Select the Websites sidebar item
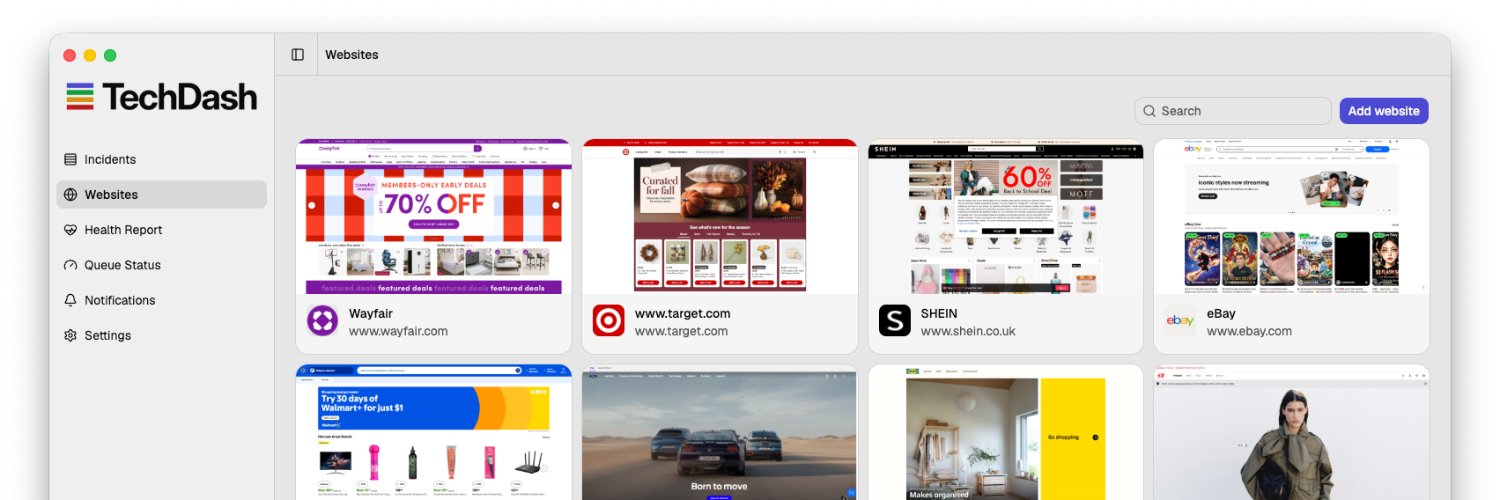1500x500 pixels. click(x=162, y=195)
